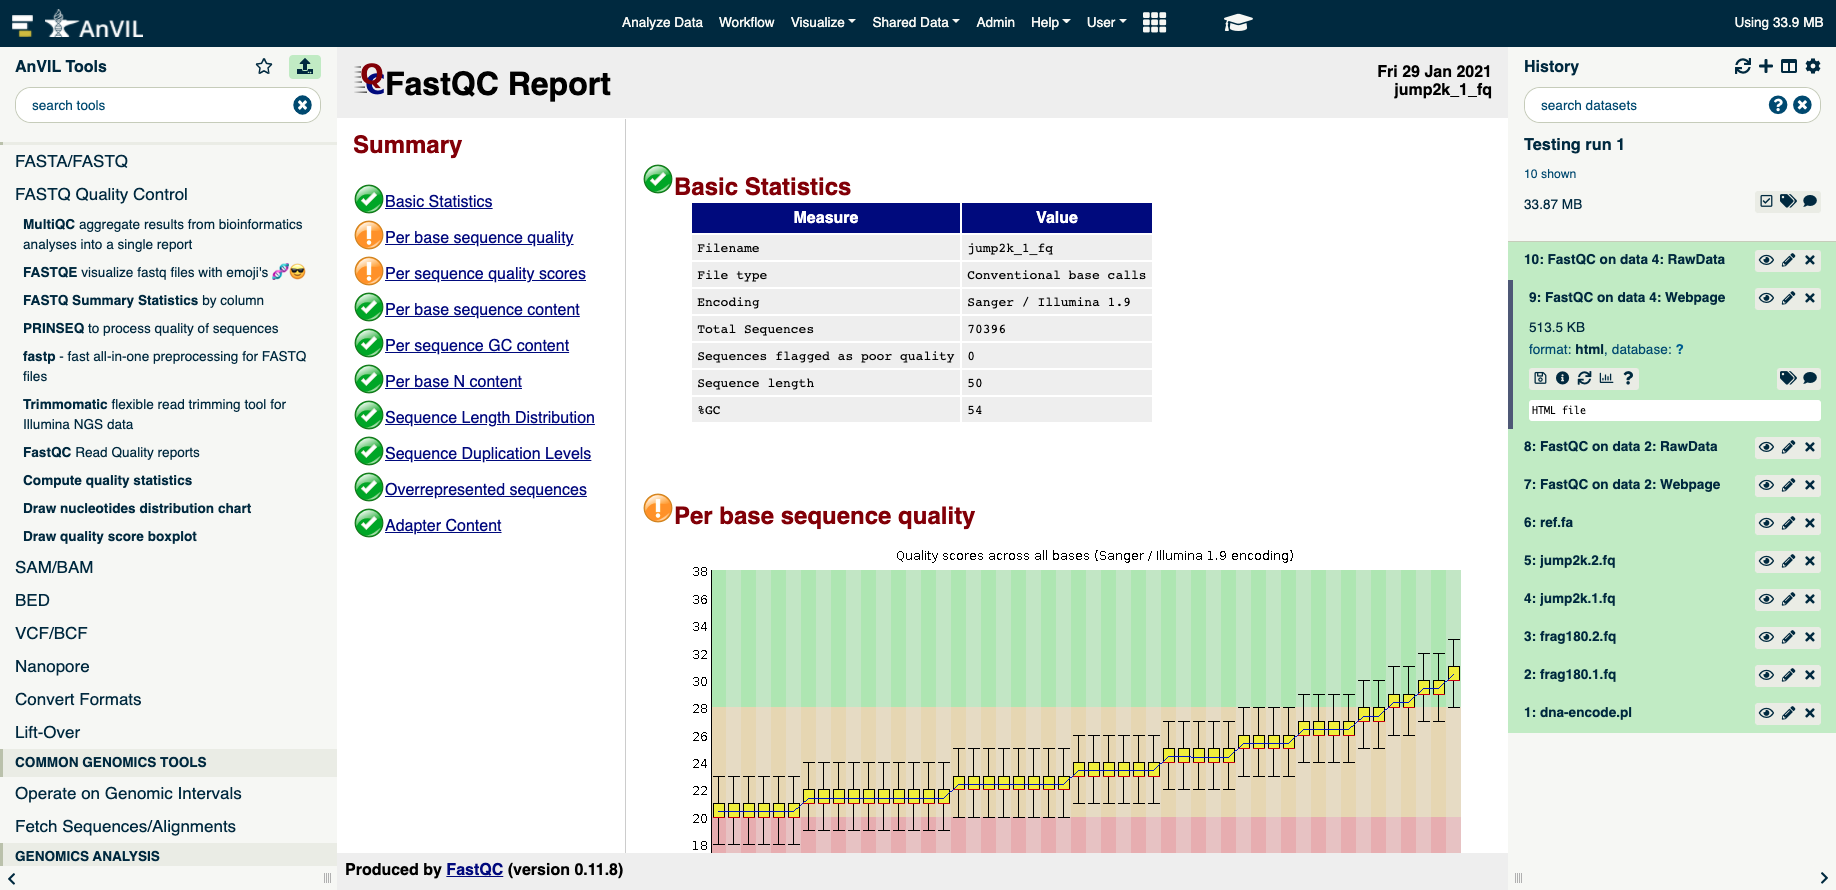Expand 2: frag180.1.fq dataset details
Image resolution: width=1836 pixels, height=890 pixels.
1569,674
